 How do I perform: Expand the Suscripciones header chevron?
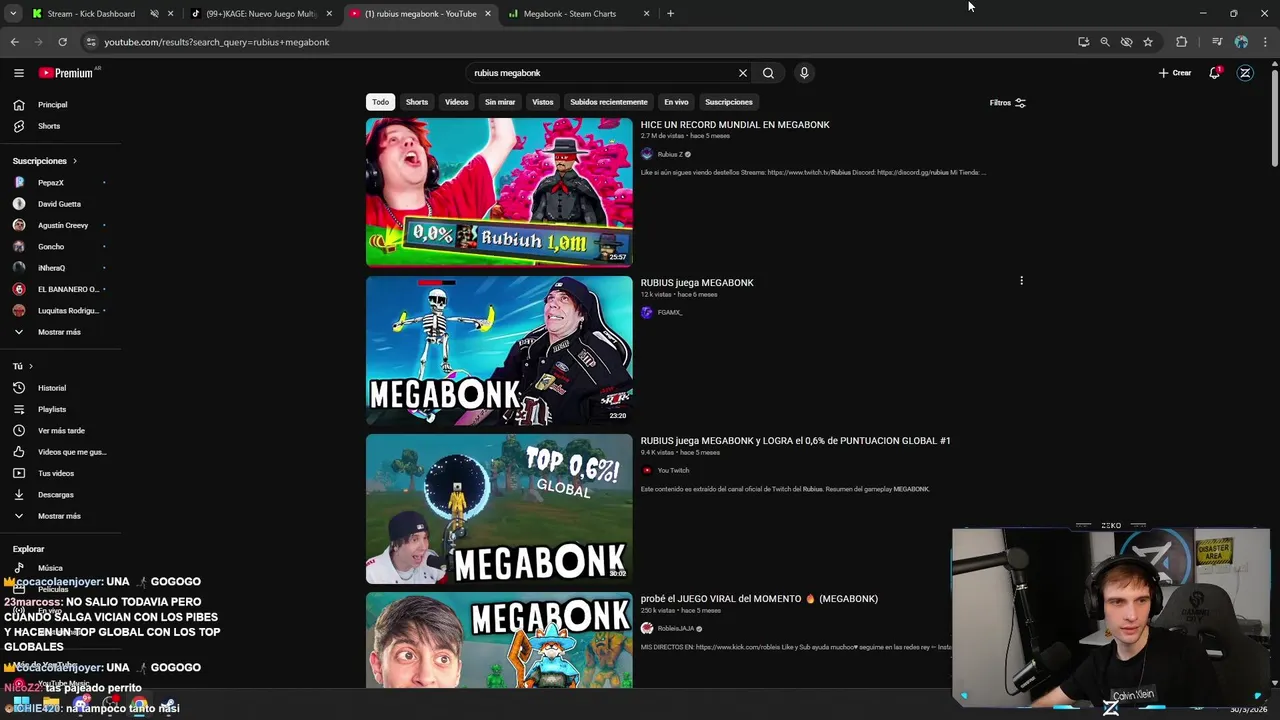point(74,161)
